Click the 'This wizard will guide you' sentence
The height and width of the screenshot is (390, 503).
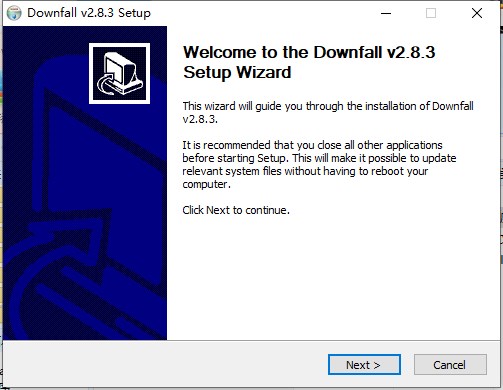pos(328,112)
